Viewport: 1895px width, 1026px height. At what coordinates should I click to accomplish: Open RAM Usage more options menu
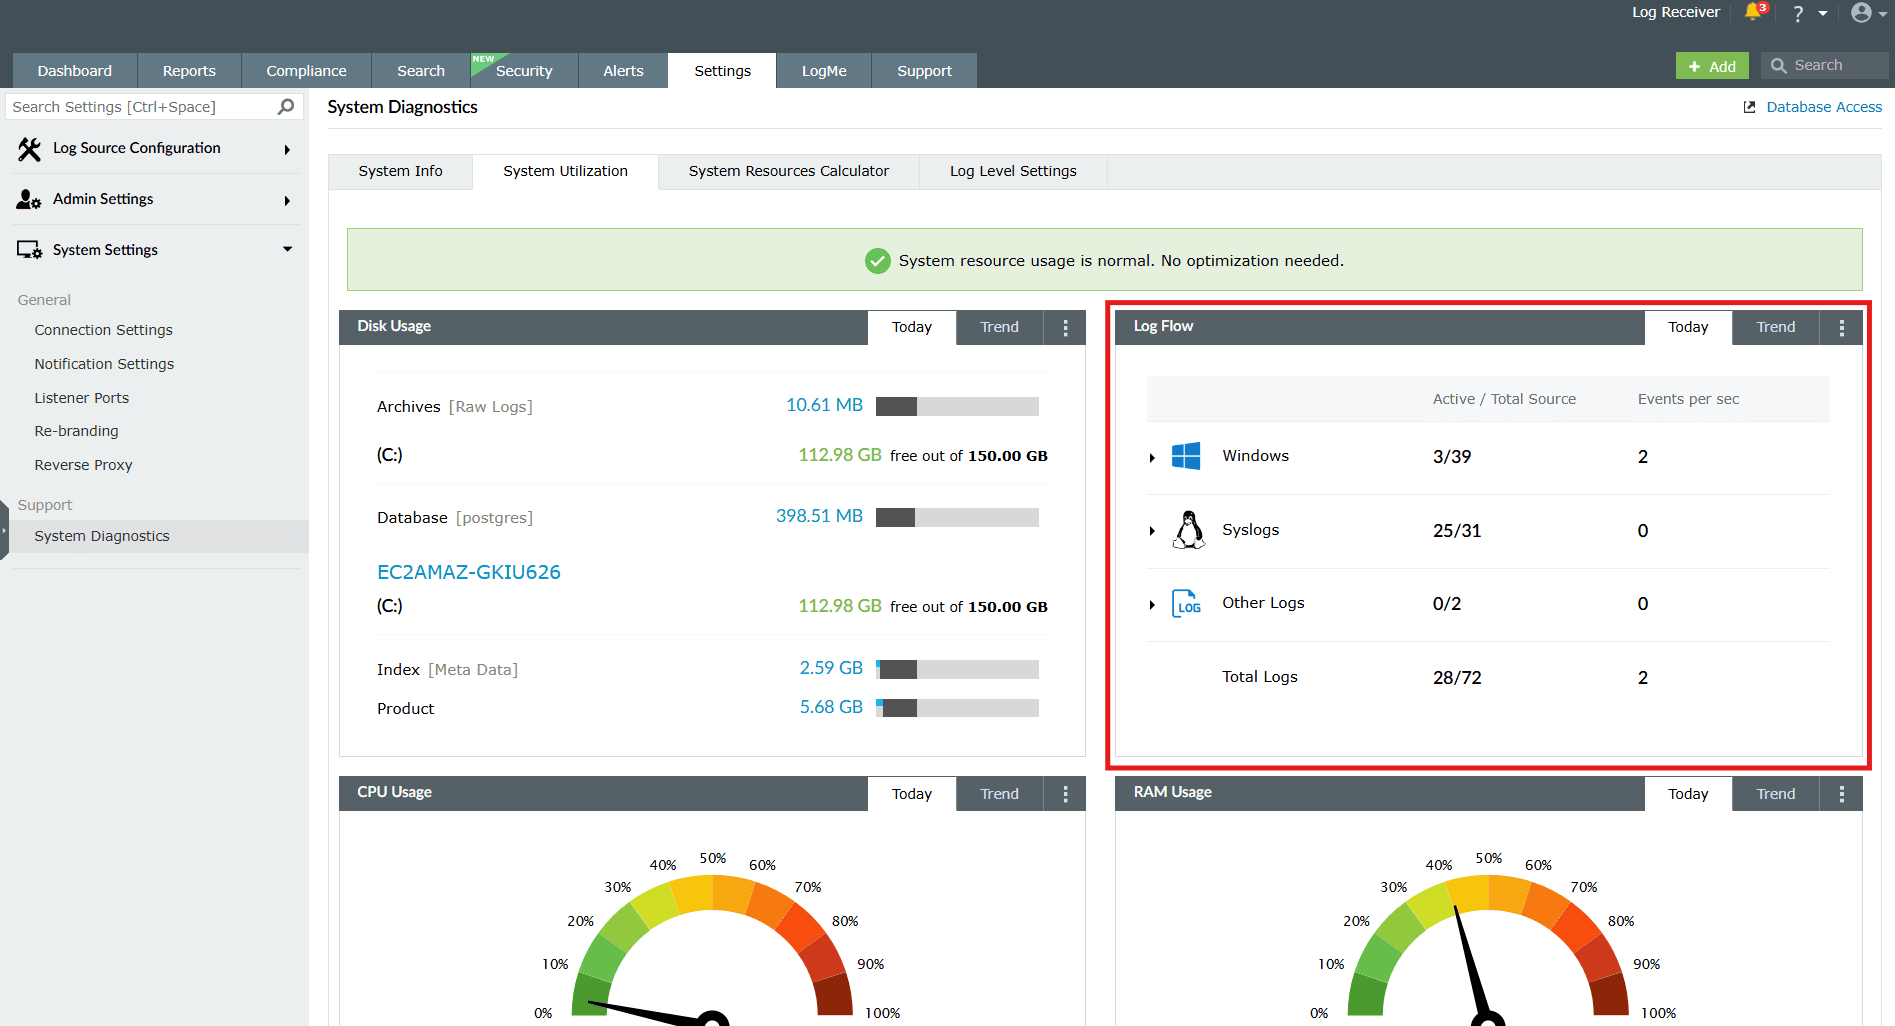[x=1842, y=794]
